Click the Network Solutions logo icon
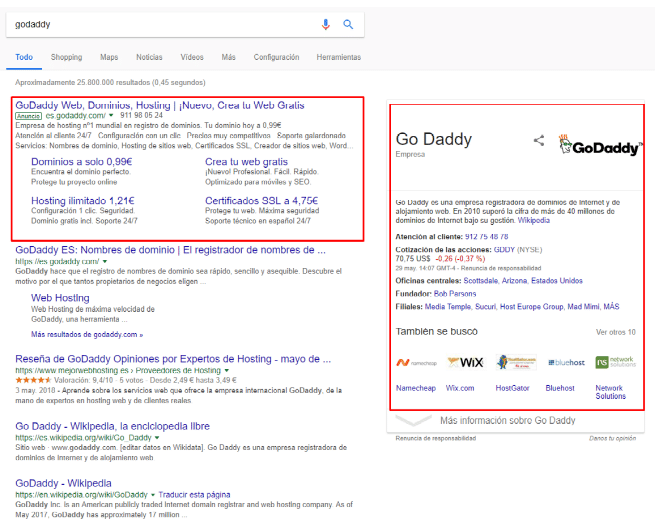 point(614,362)
